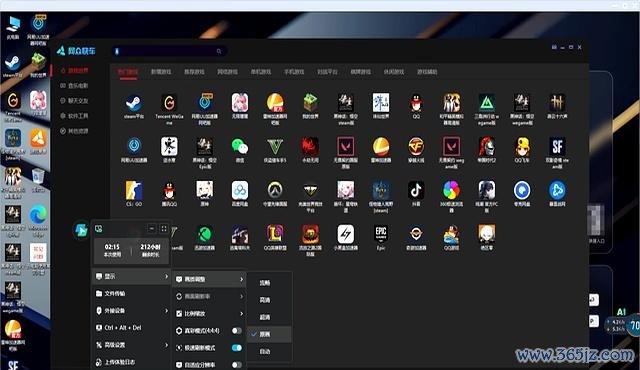Toggle the 真彩模式(4:4:4) switch
640x370 pixels.
pyautogui.click(x=236, y=330)
